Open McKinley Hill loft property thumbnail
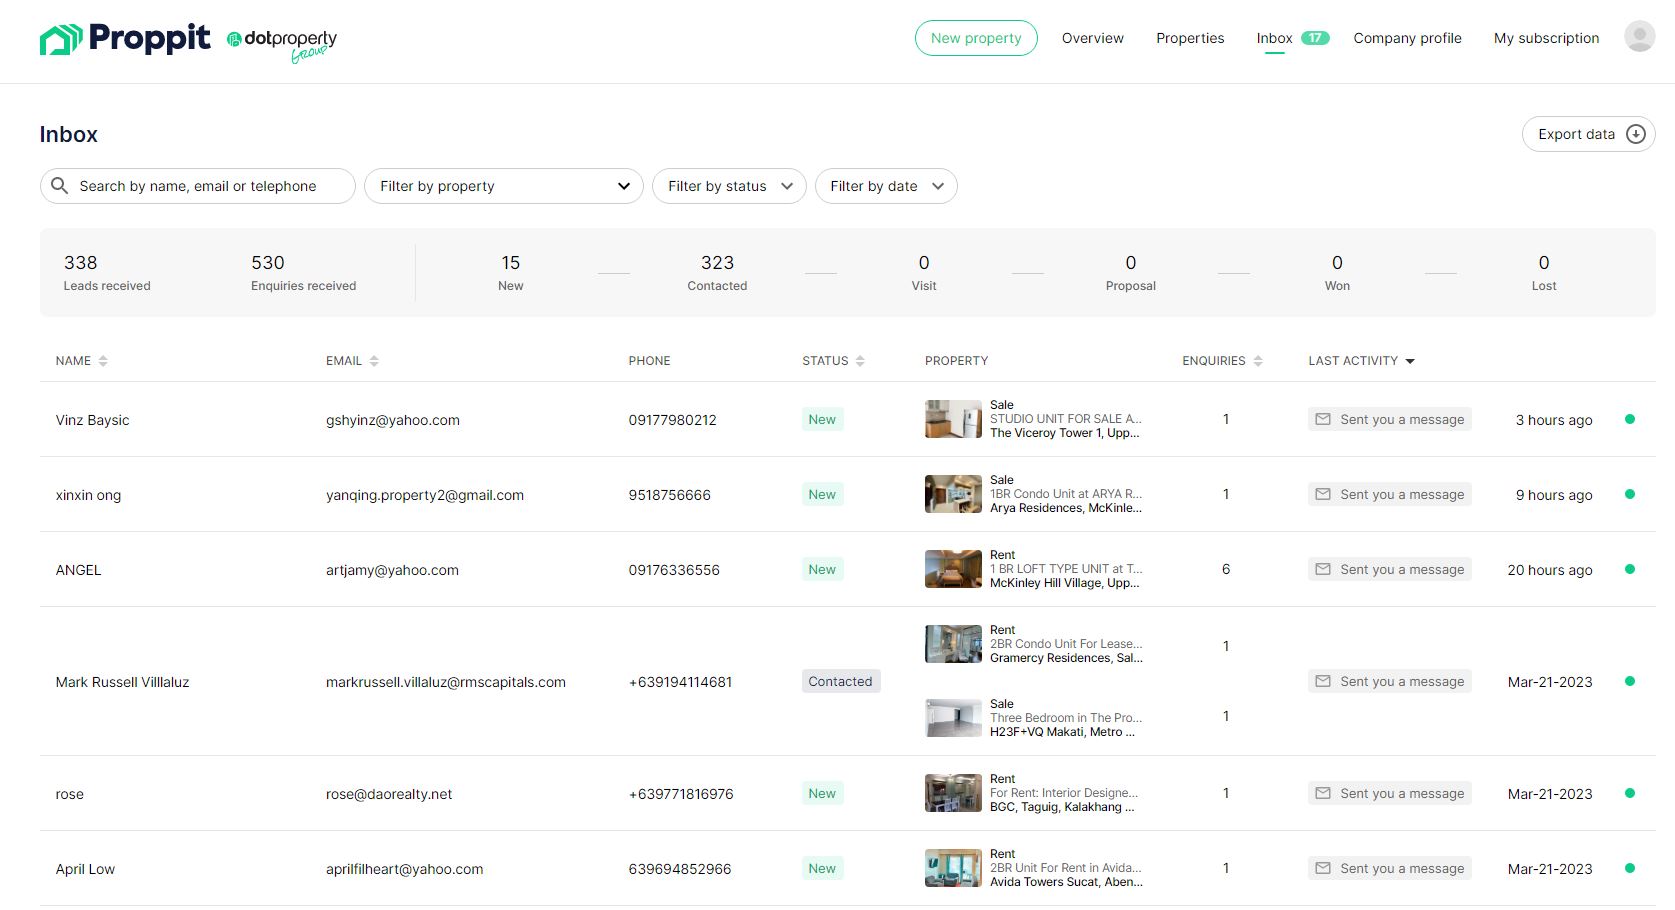Screen dimensions: 1675x910 click(x=953, y=569)
